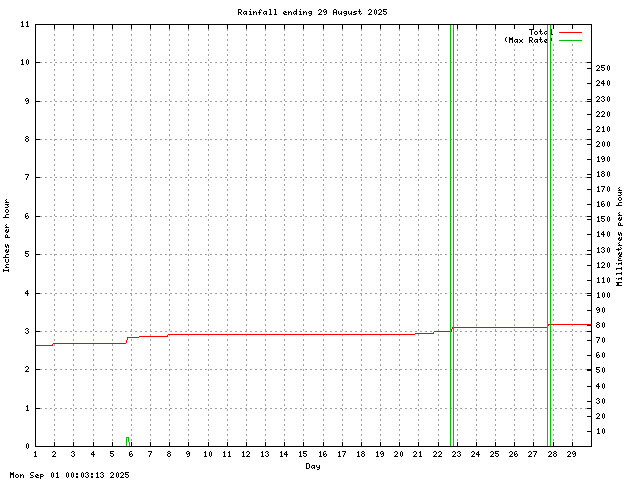Click the x-axis tick label '25'
Screen dimensions: 640x480
(494, 454)
